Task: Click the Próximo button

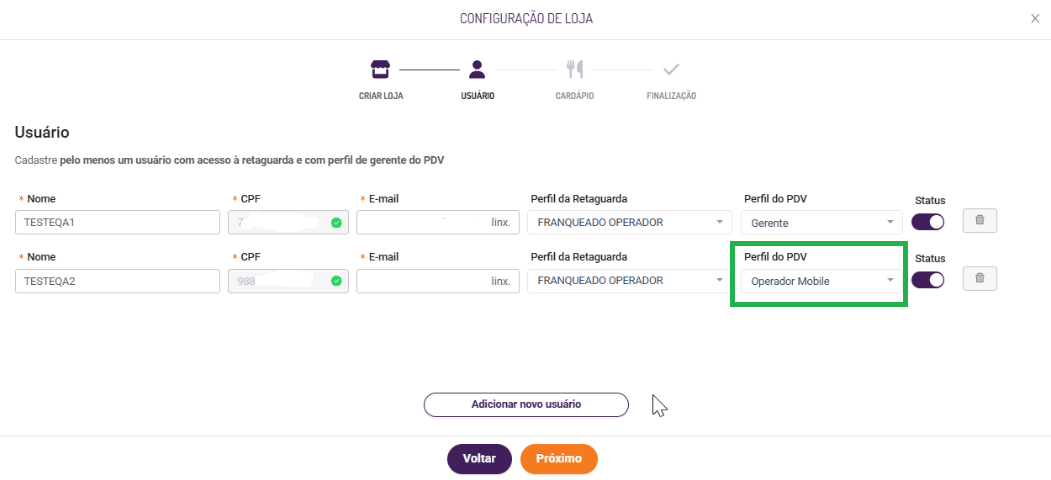Action: coord(558,458)
